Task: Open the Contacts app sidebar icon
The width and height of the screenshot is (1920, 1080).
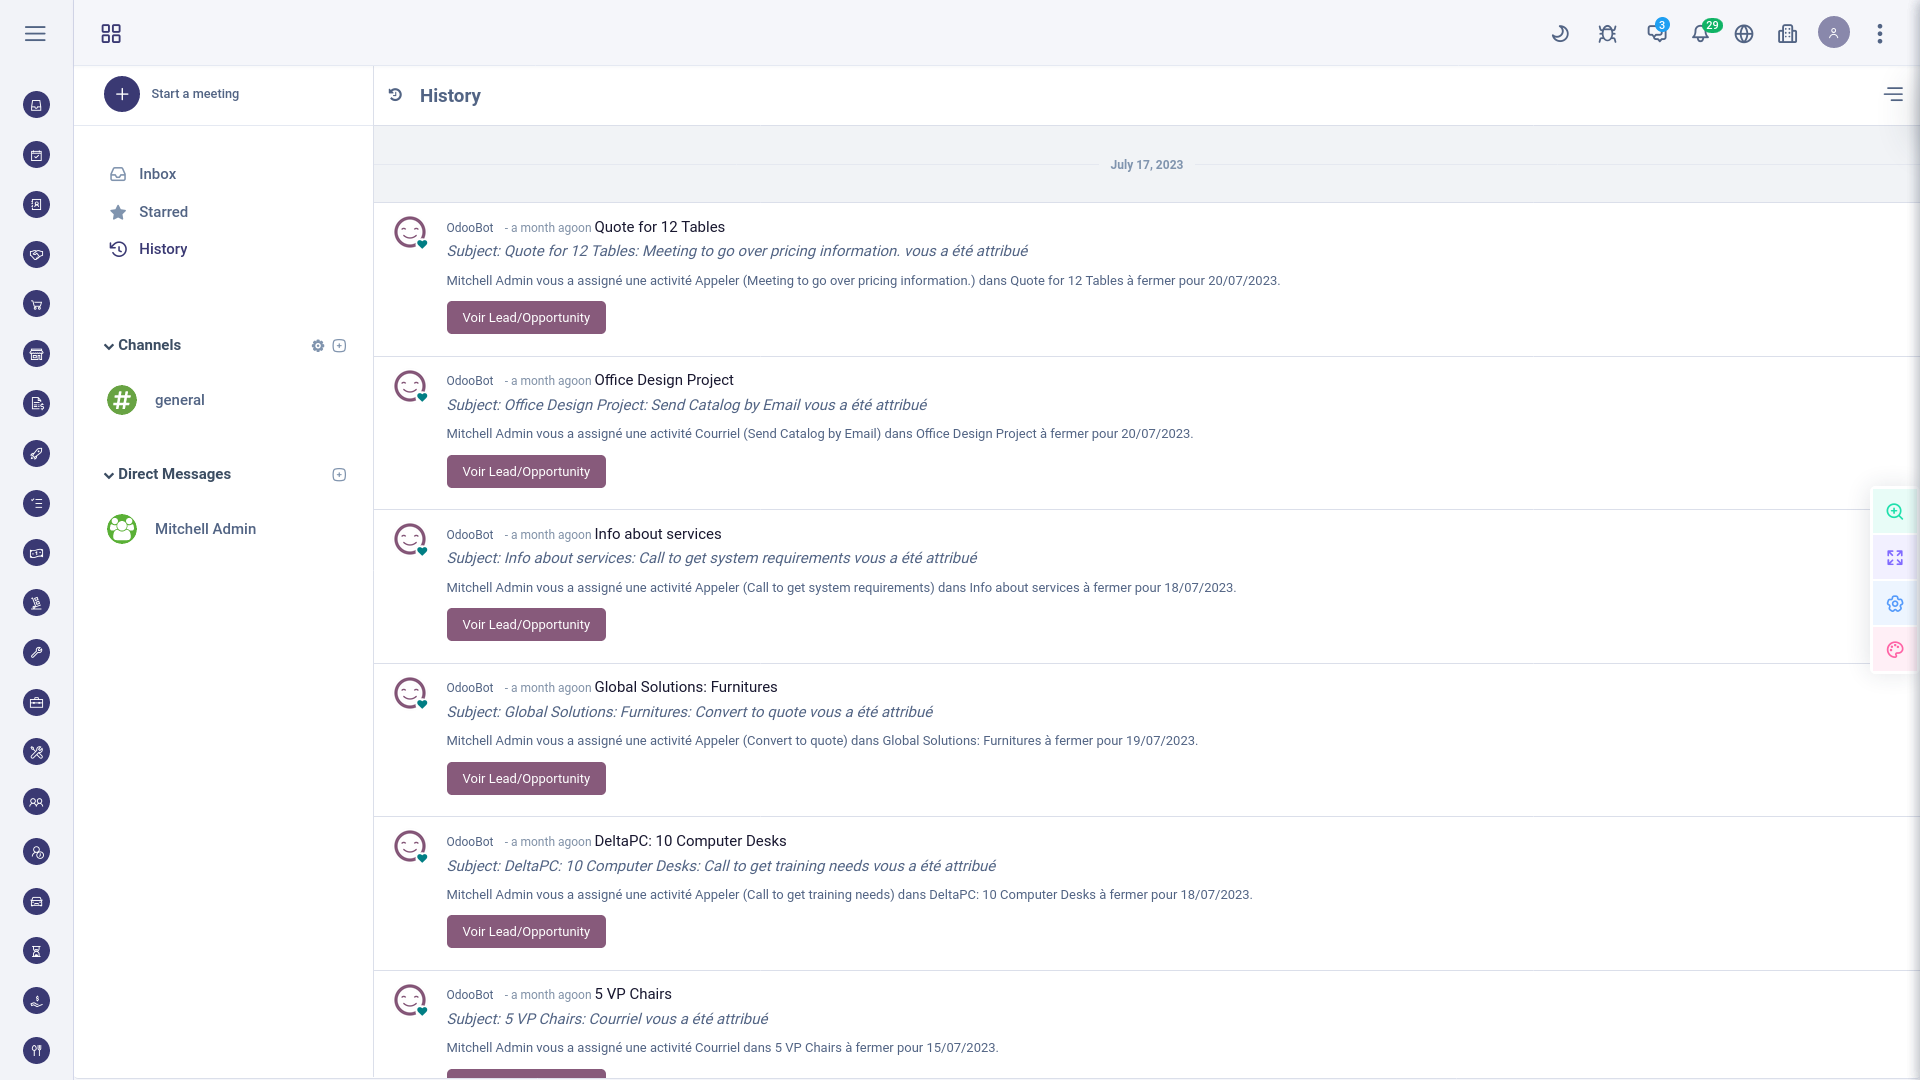Action: pos(36,205)
